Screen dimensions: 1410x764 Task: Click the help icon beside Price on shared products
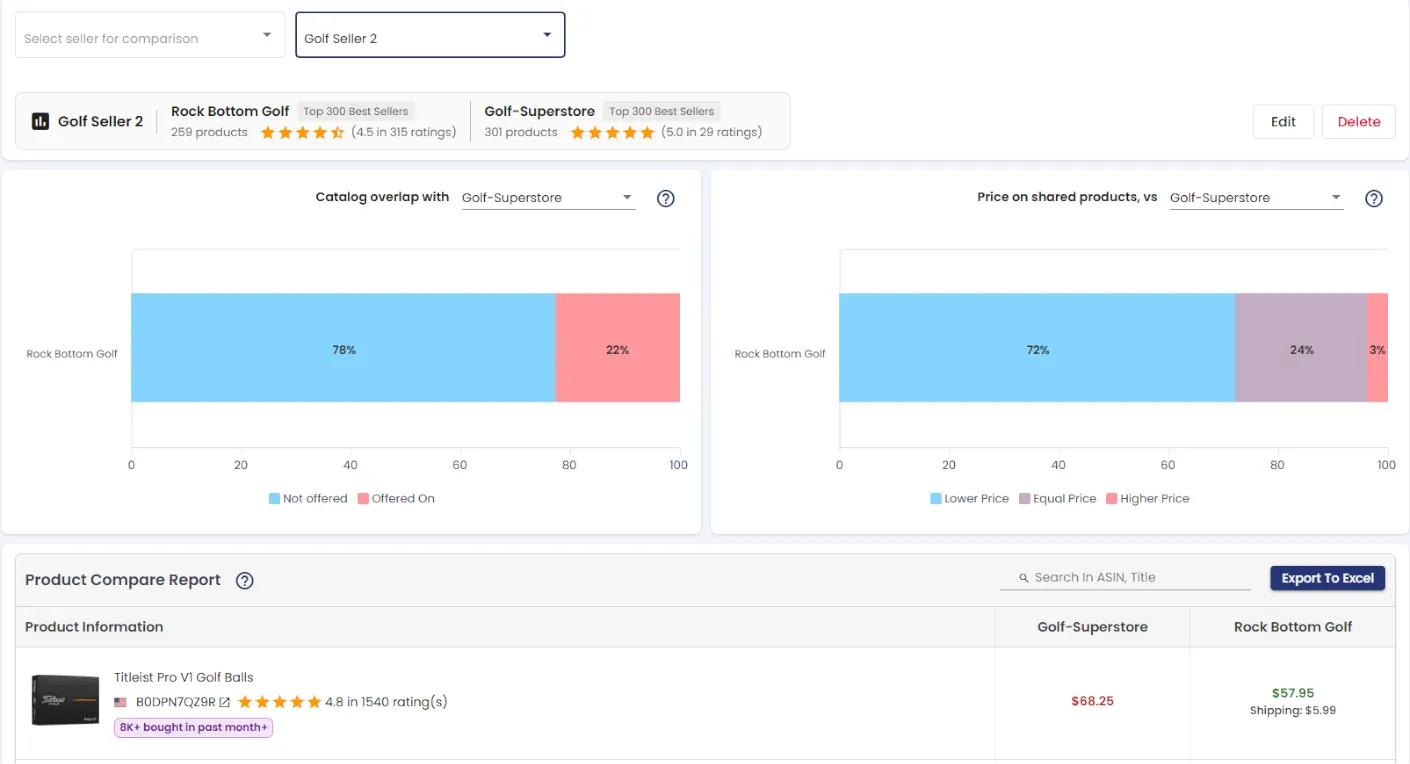1374,198
